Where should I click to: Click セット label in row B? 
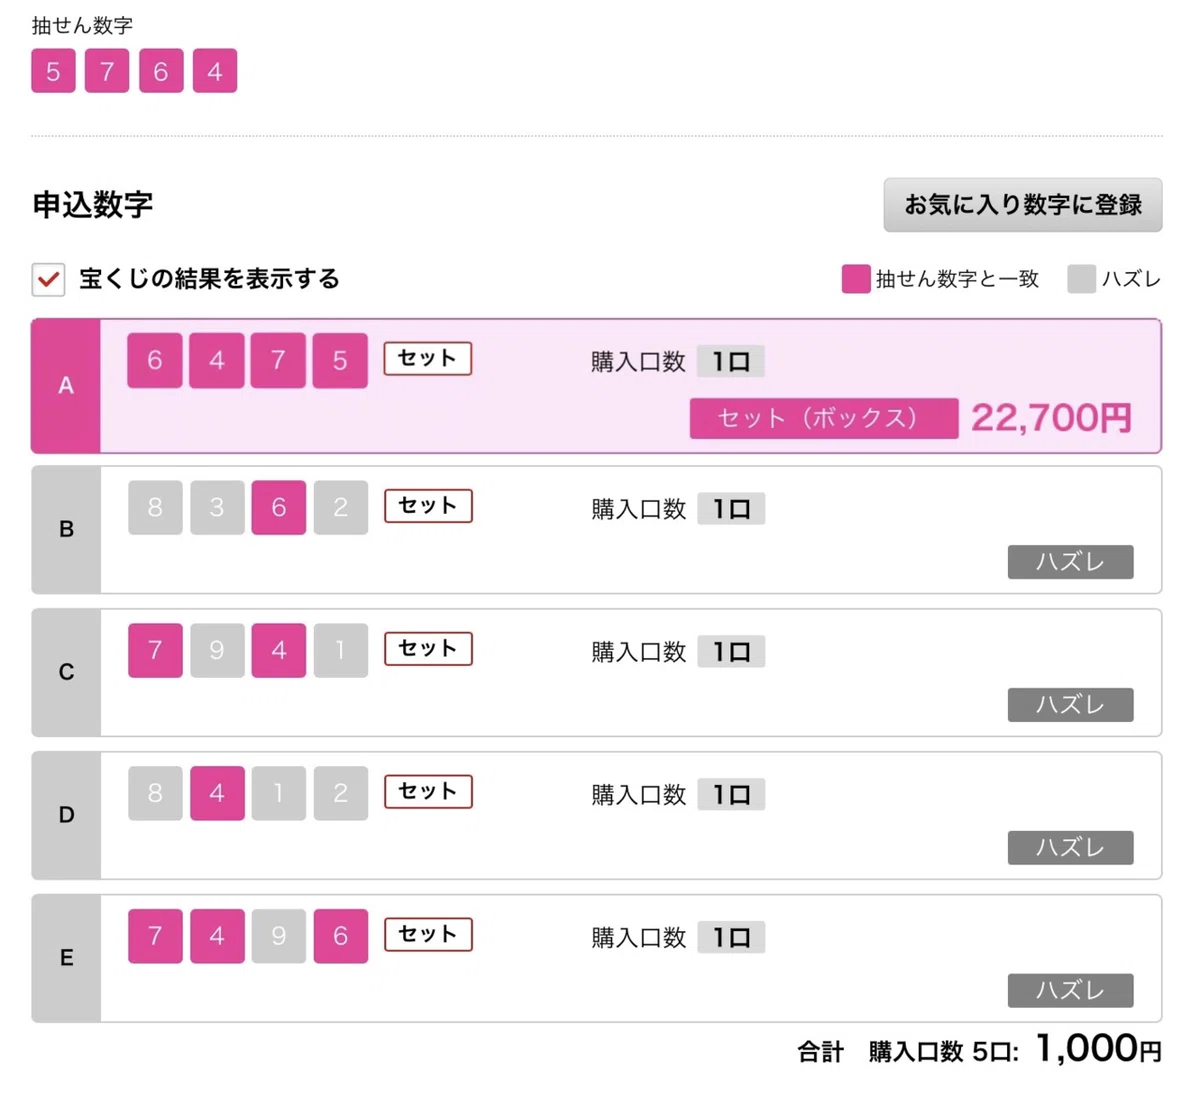[428, 505]
